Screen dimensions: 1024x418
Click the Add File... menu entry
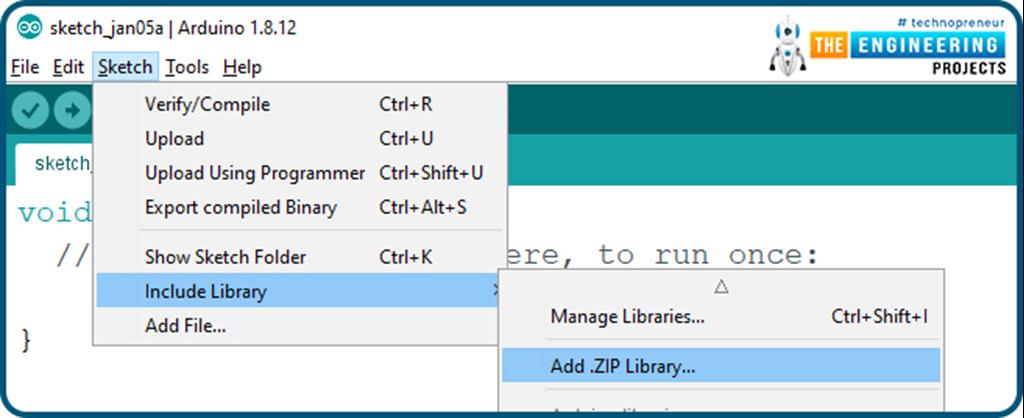pos(185,325)
